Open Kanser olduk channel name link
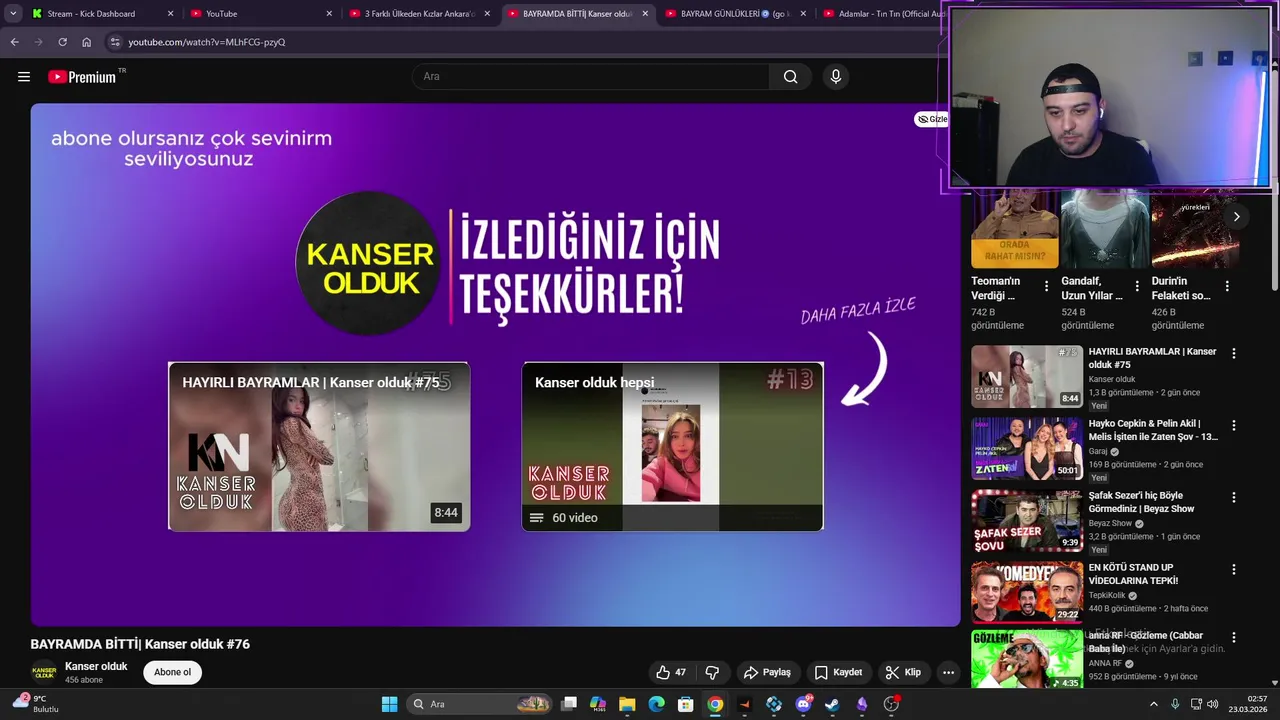1280x720 pixels. (96, 666)
